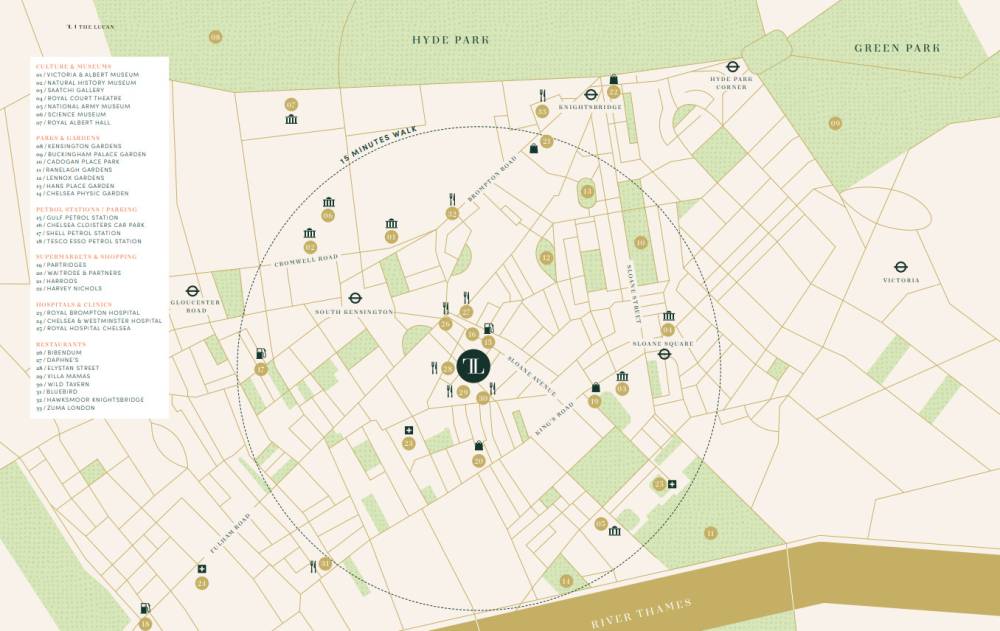Viewport: 1000px width, 631px height.
Task: Select "Tesco Esso Petrol Station" in the legend
Action: (x=89, y=241)
